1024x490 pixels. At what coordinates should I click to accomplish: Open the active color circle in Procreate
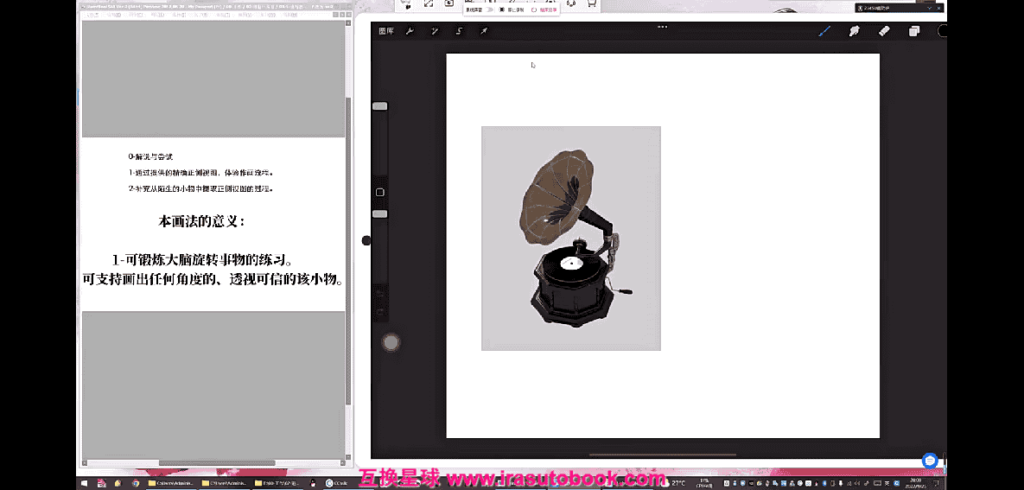[x=942, y=31]
